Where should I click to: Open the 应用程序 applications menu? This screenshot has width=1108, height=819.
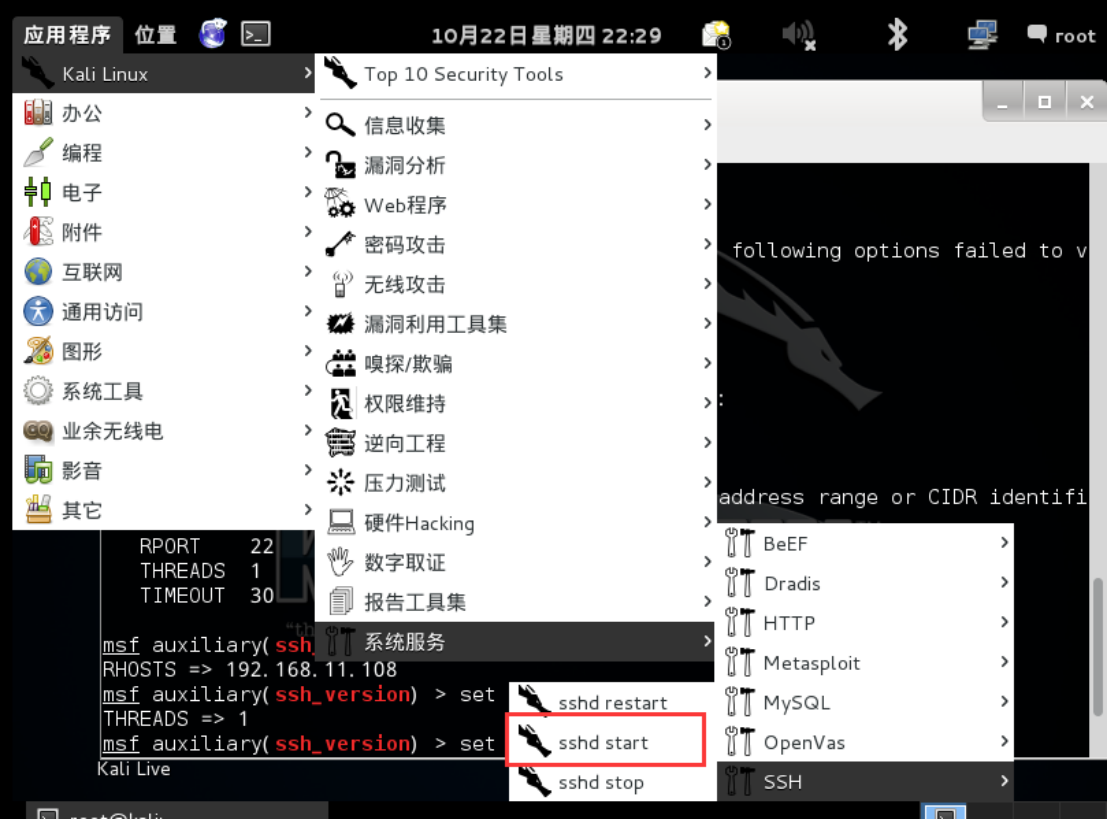[x=67, y=35]
